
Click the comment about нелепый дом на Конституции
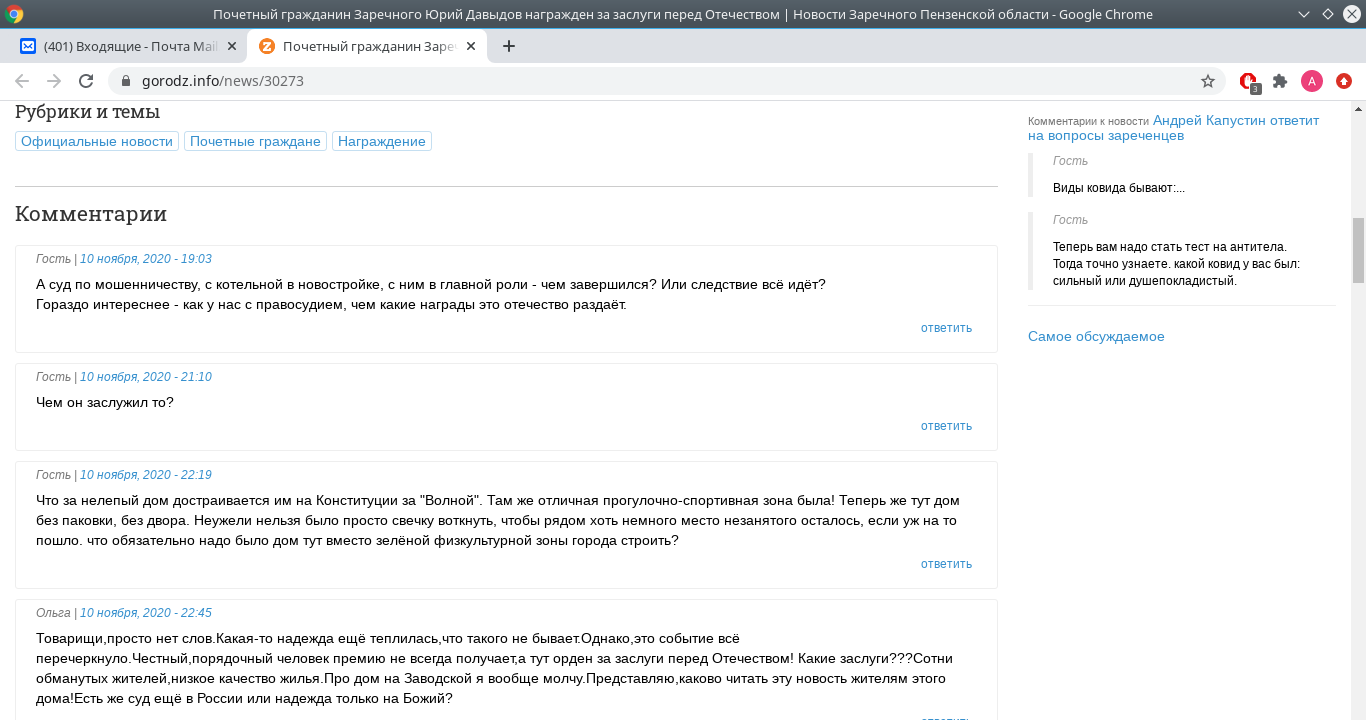click(498, 520)
